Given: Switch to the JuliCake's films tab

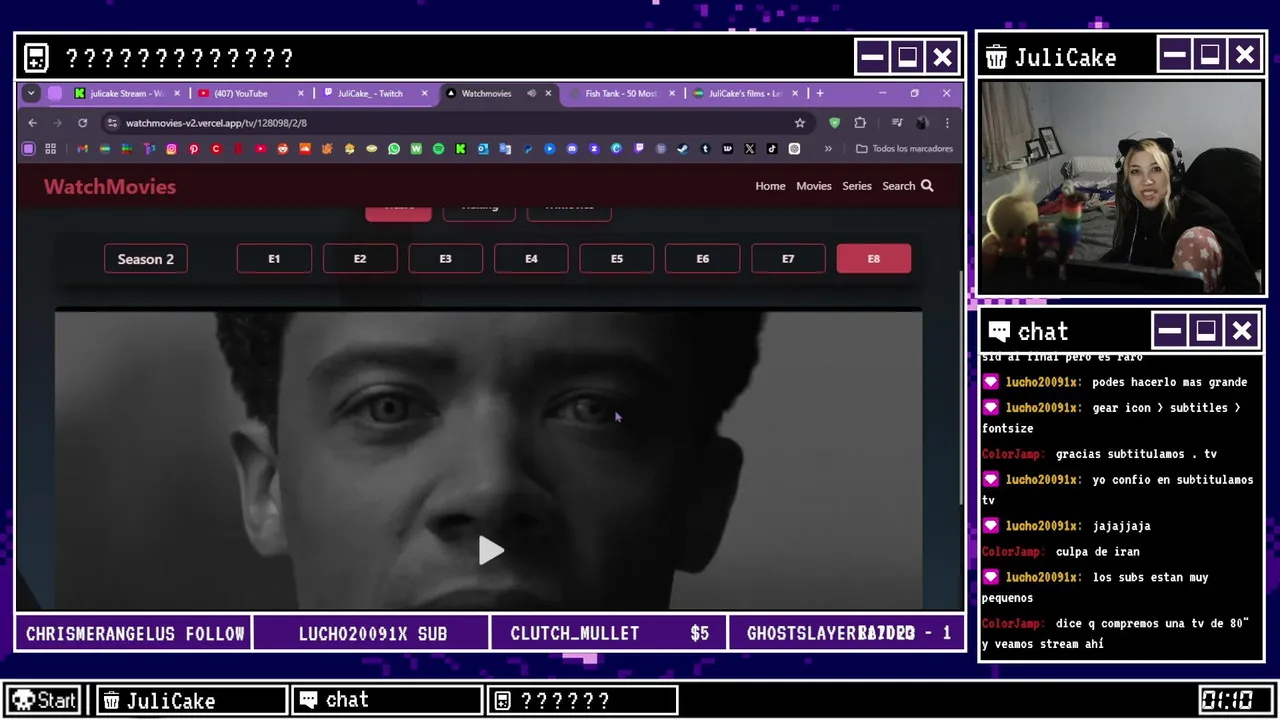Looking at the screenshot, I should (746, 93).
